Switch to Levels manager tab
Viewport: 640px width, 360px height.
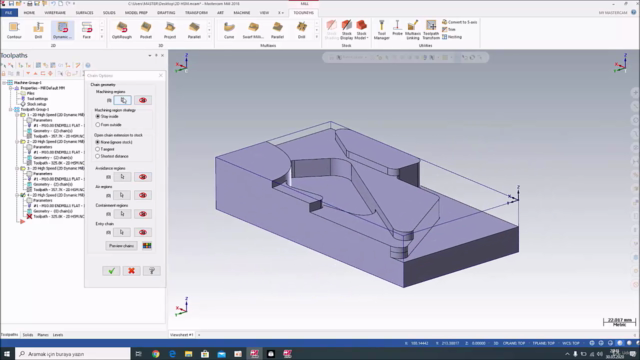58,335
